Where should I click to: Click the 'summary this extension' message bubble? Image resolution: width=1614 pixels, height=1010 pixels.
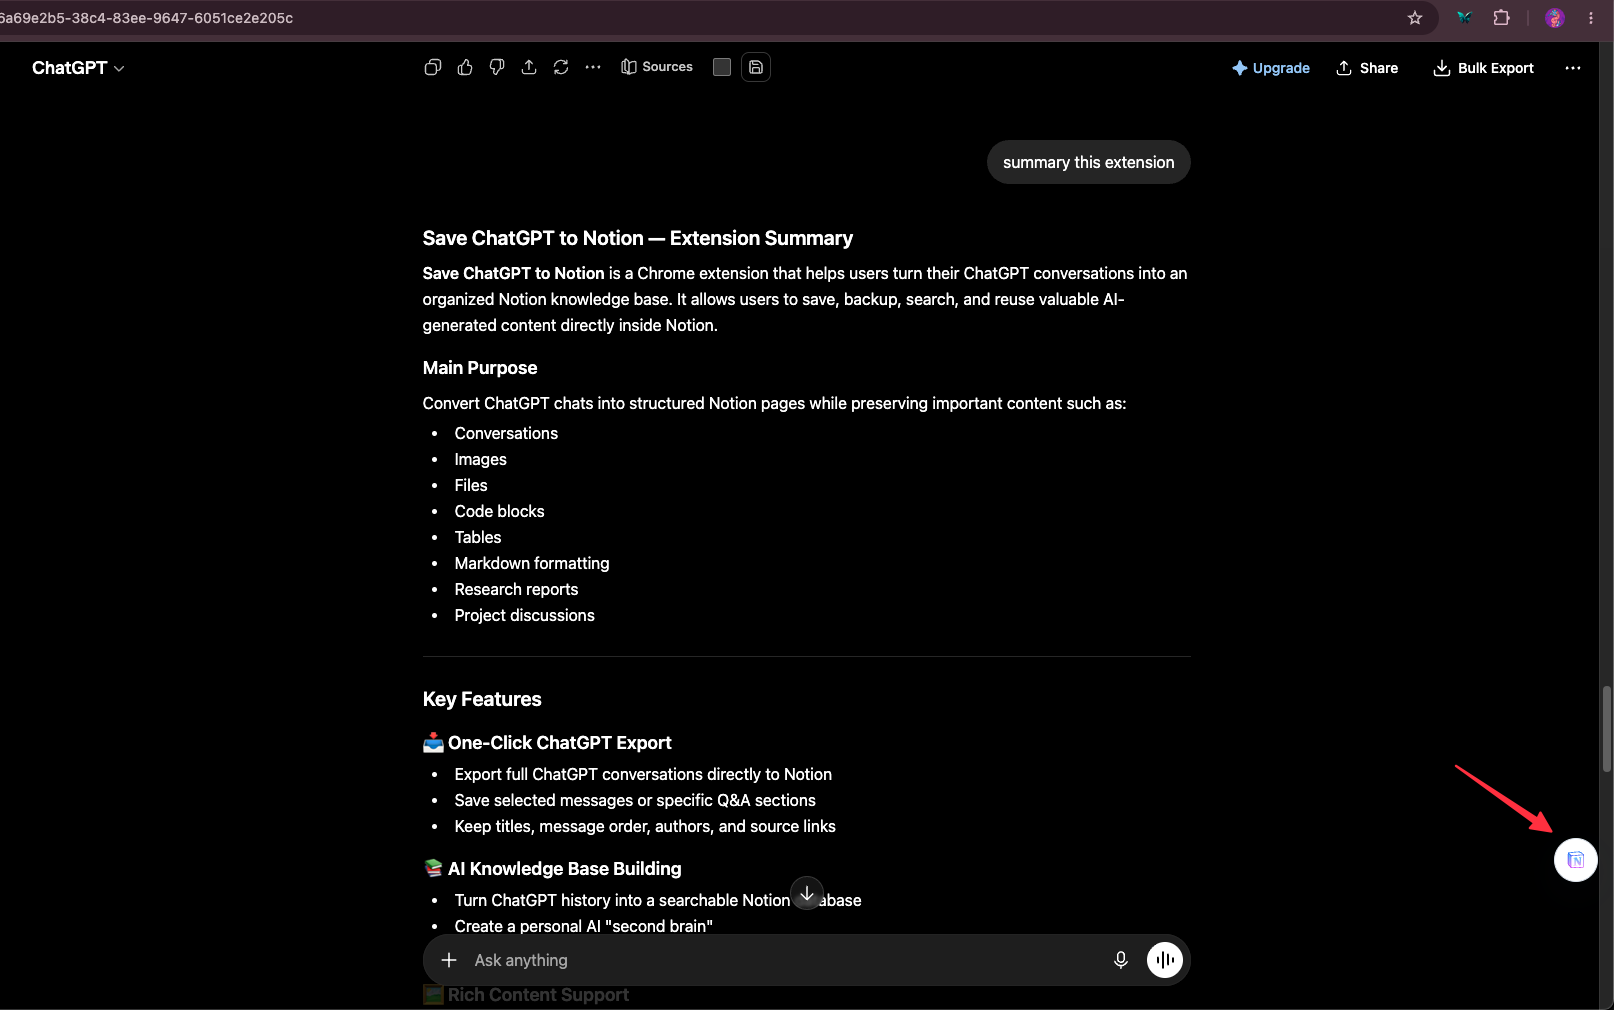coord(1089,162)
